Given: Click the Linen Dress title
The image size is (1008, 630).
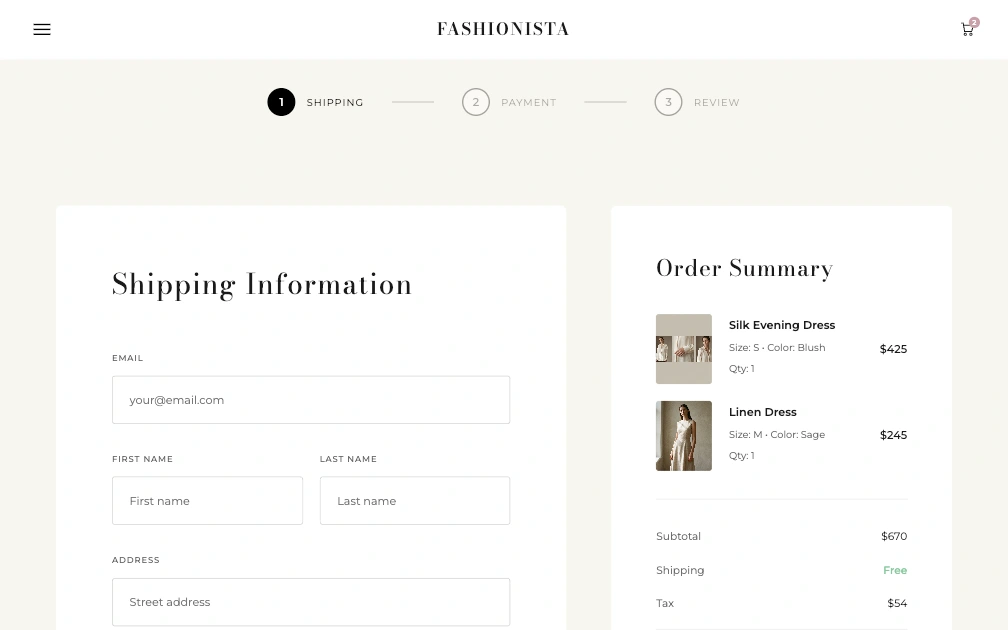Looking at the screenshot, I should pyautogui.click(x=763, y=412).
